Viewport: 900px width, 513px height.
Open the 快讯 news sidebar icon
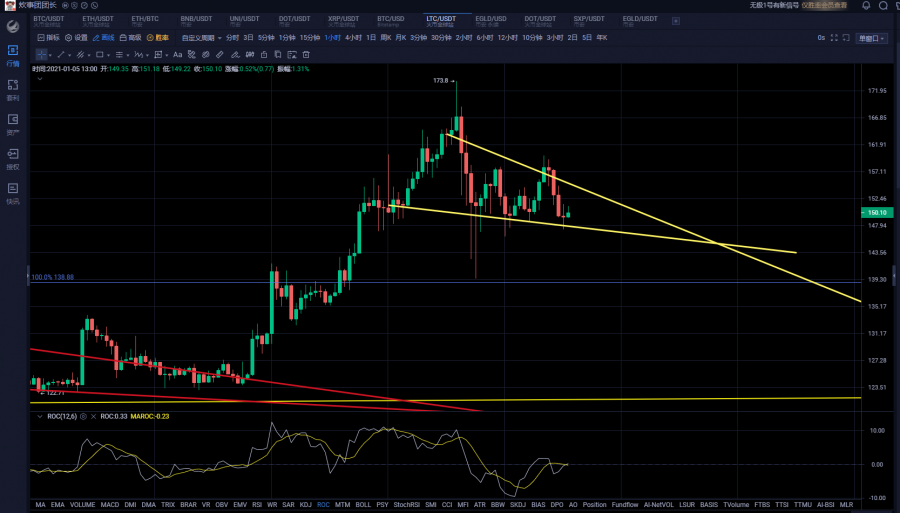tap(13, 192)
